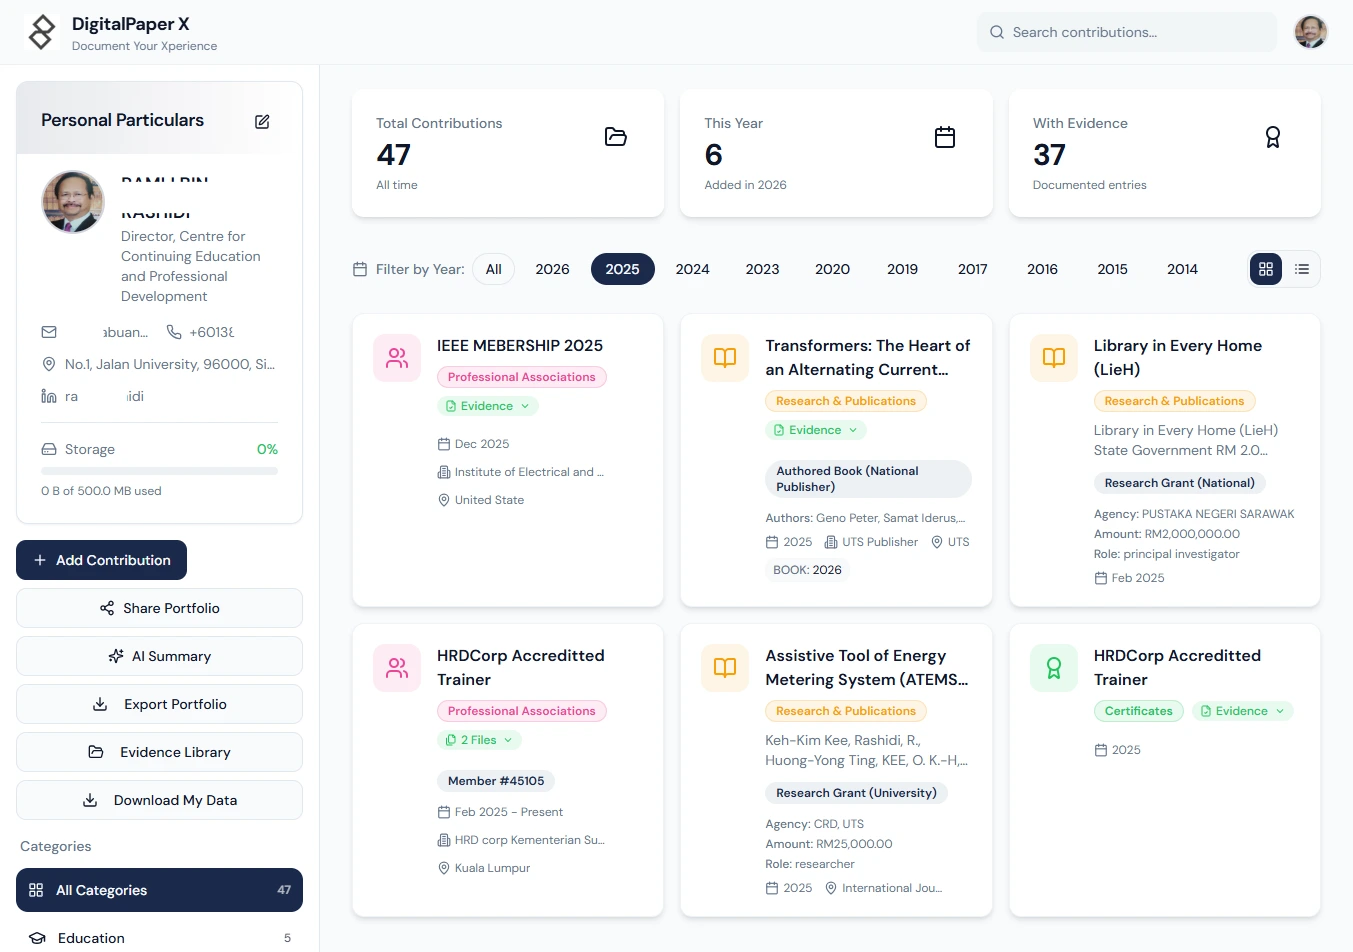This screenshot has height=952, width=1353.
Task: Click the Export Portfolio button
Action: [160, 704]
